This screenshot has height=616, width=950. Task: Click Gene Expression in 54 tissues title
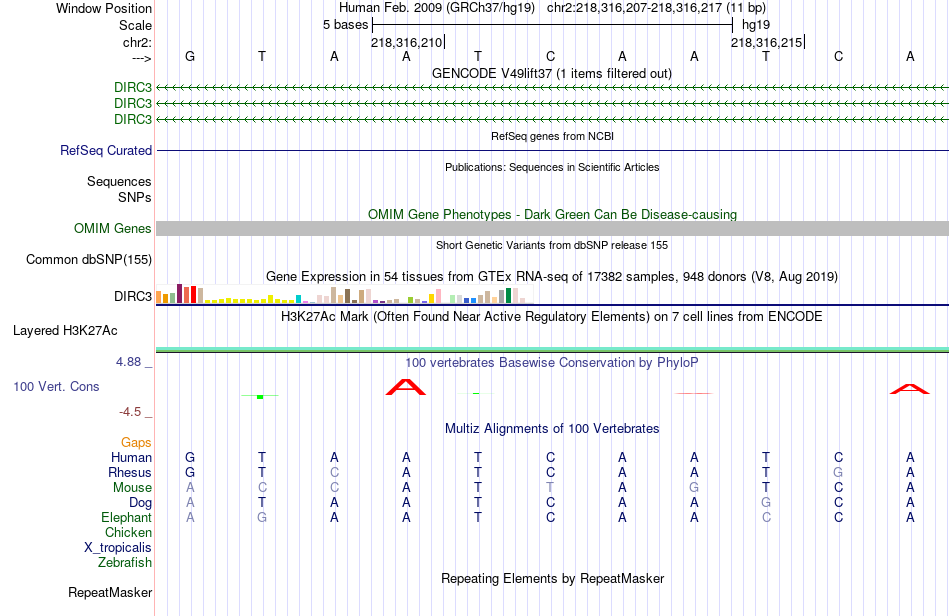(x=552, y=277)
